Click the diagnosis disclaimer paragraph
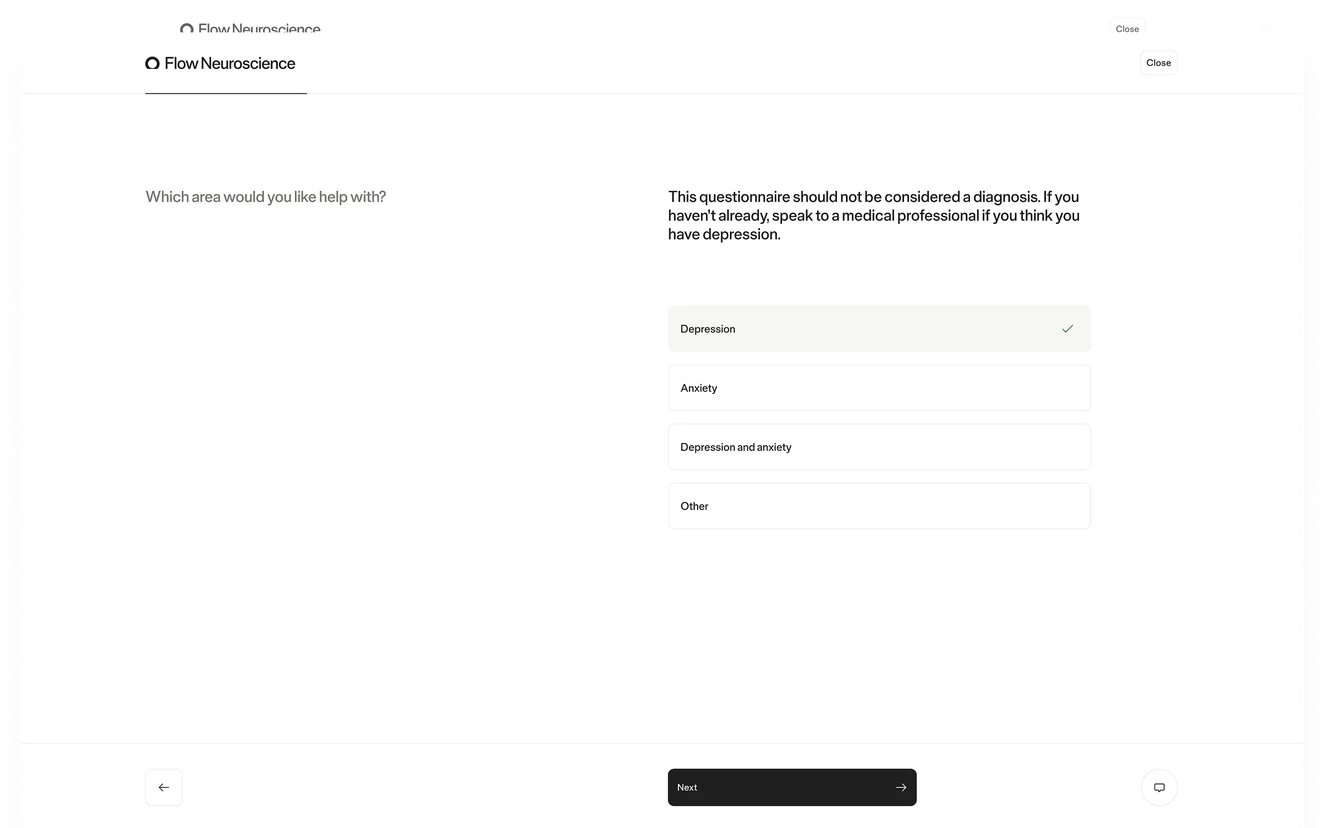This screenshot has height=828, width=1328. (x=873, y=215)
